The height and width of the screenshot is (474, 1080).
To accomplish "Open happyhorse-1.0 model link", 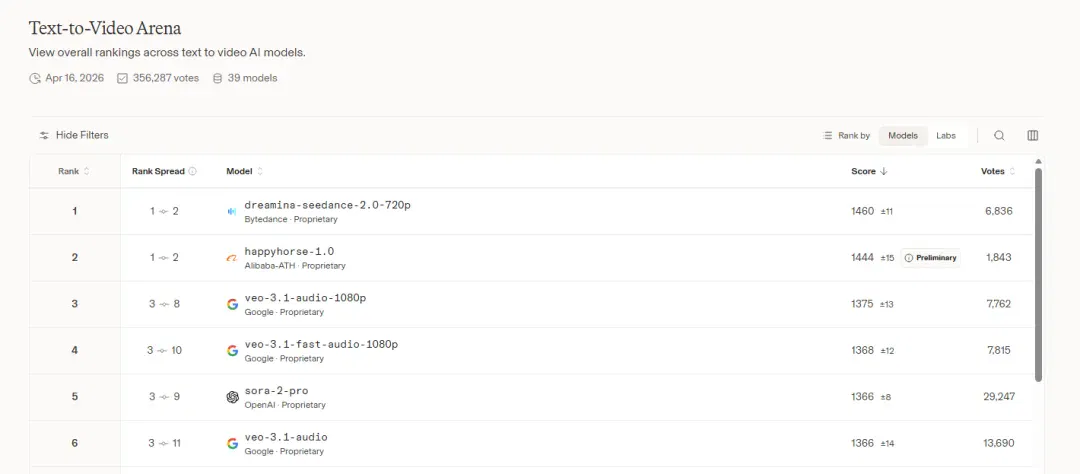I will pos(289,251).
